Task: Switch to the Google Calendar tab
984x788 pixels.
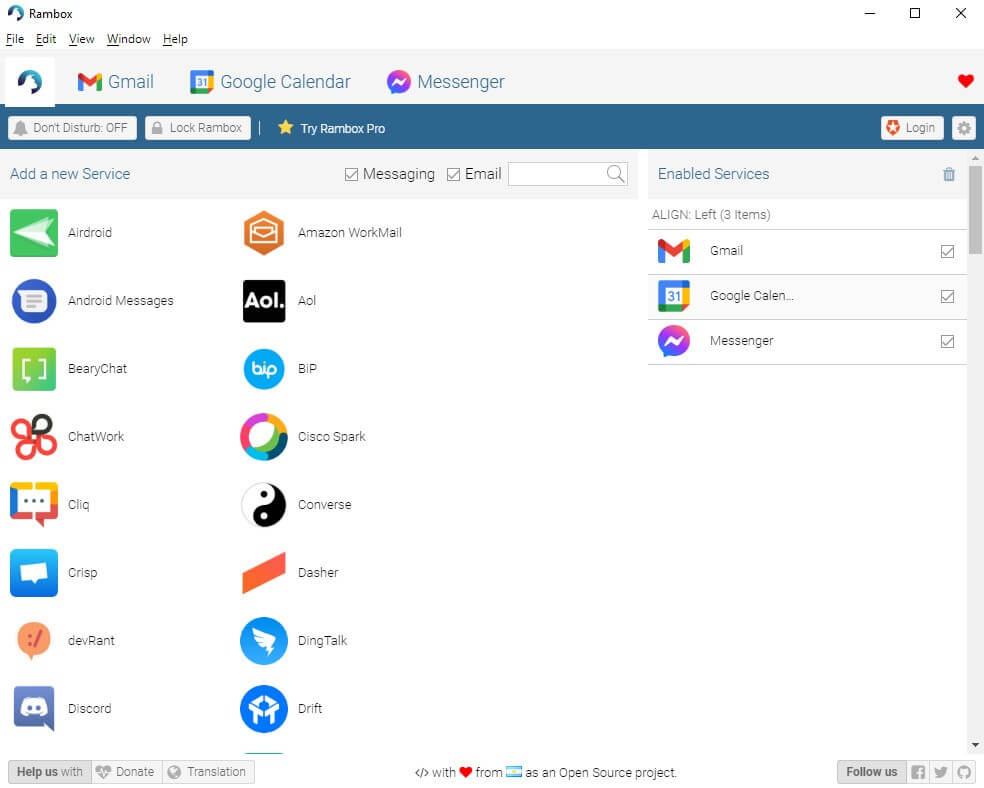Action: [270, 82]
